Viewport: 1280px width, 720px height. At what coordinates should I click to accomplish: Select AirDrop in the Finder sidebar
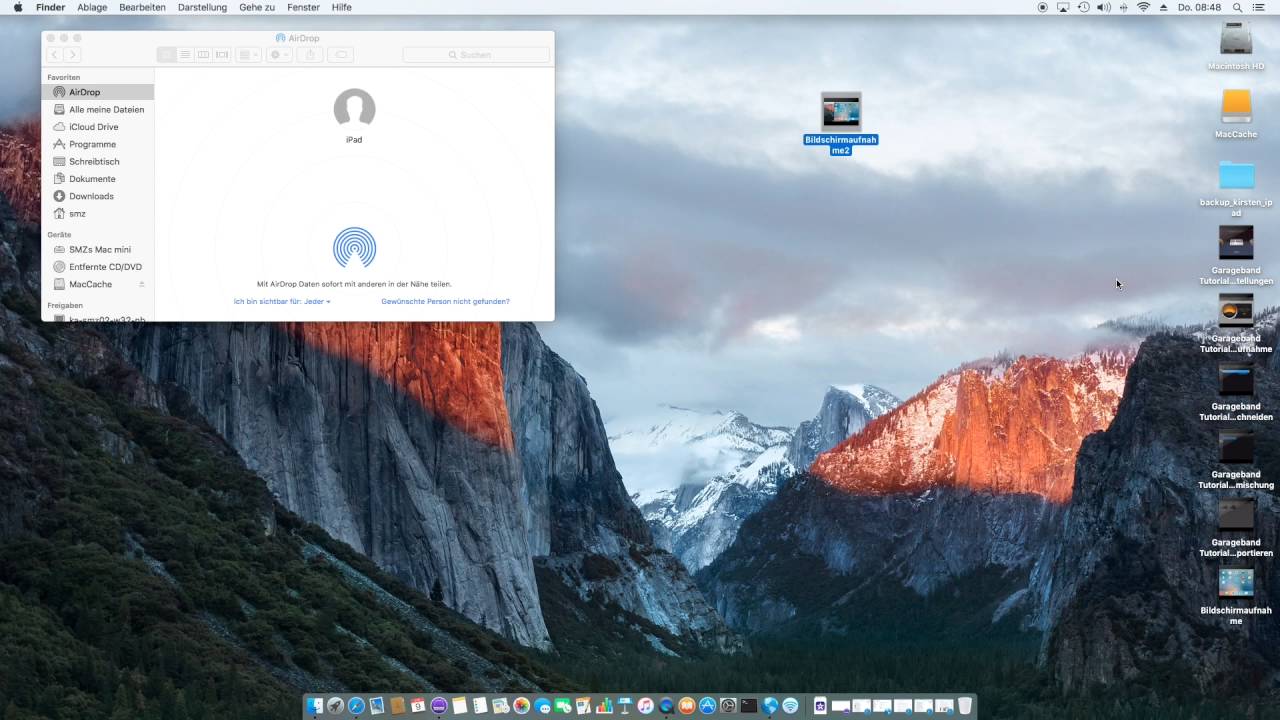pyautogui.click(x=98, y=92)
